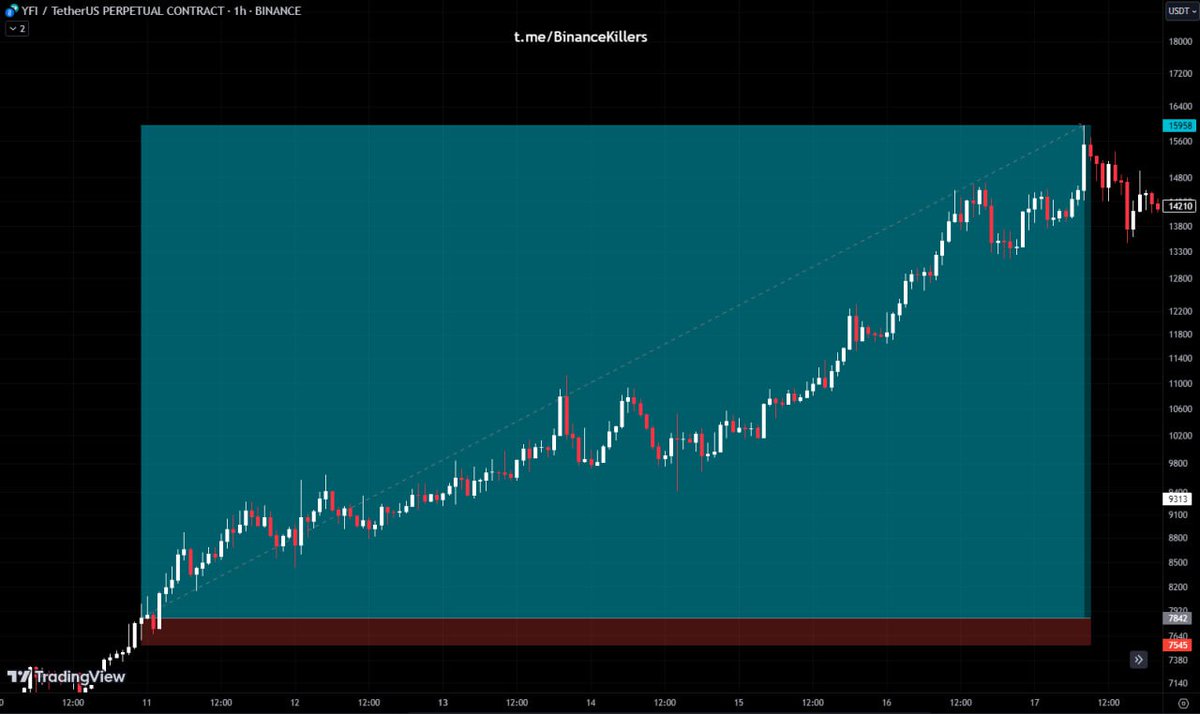Select the teal profit zone of the long position

[x=614, y=371]
